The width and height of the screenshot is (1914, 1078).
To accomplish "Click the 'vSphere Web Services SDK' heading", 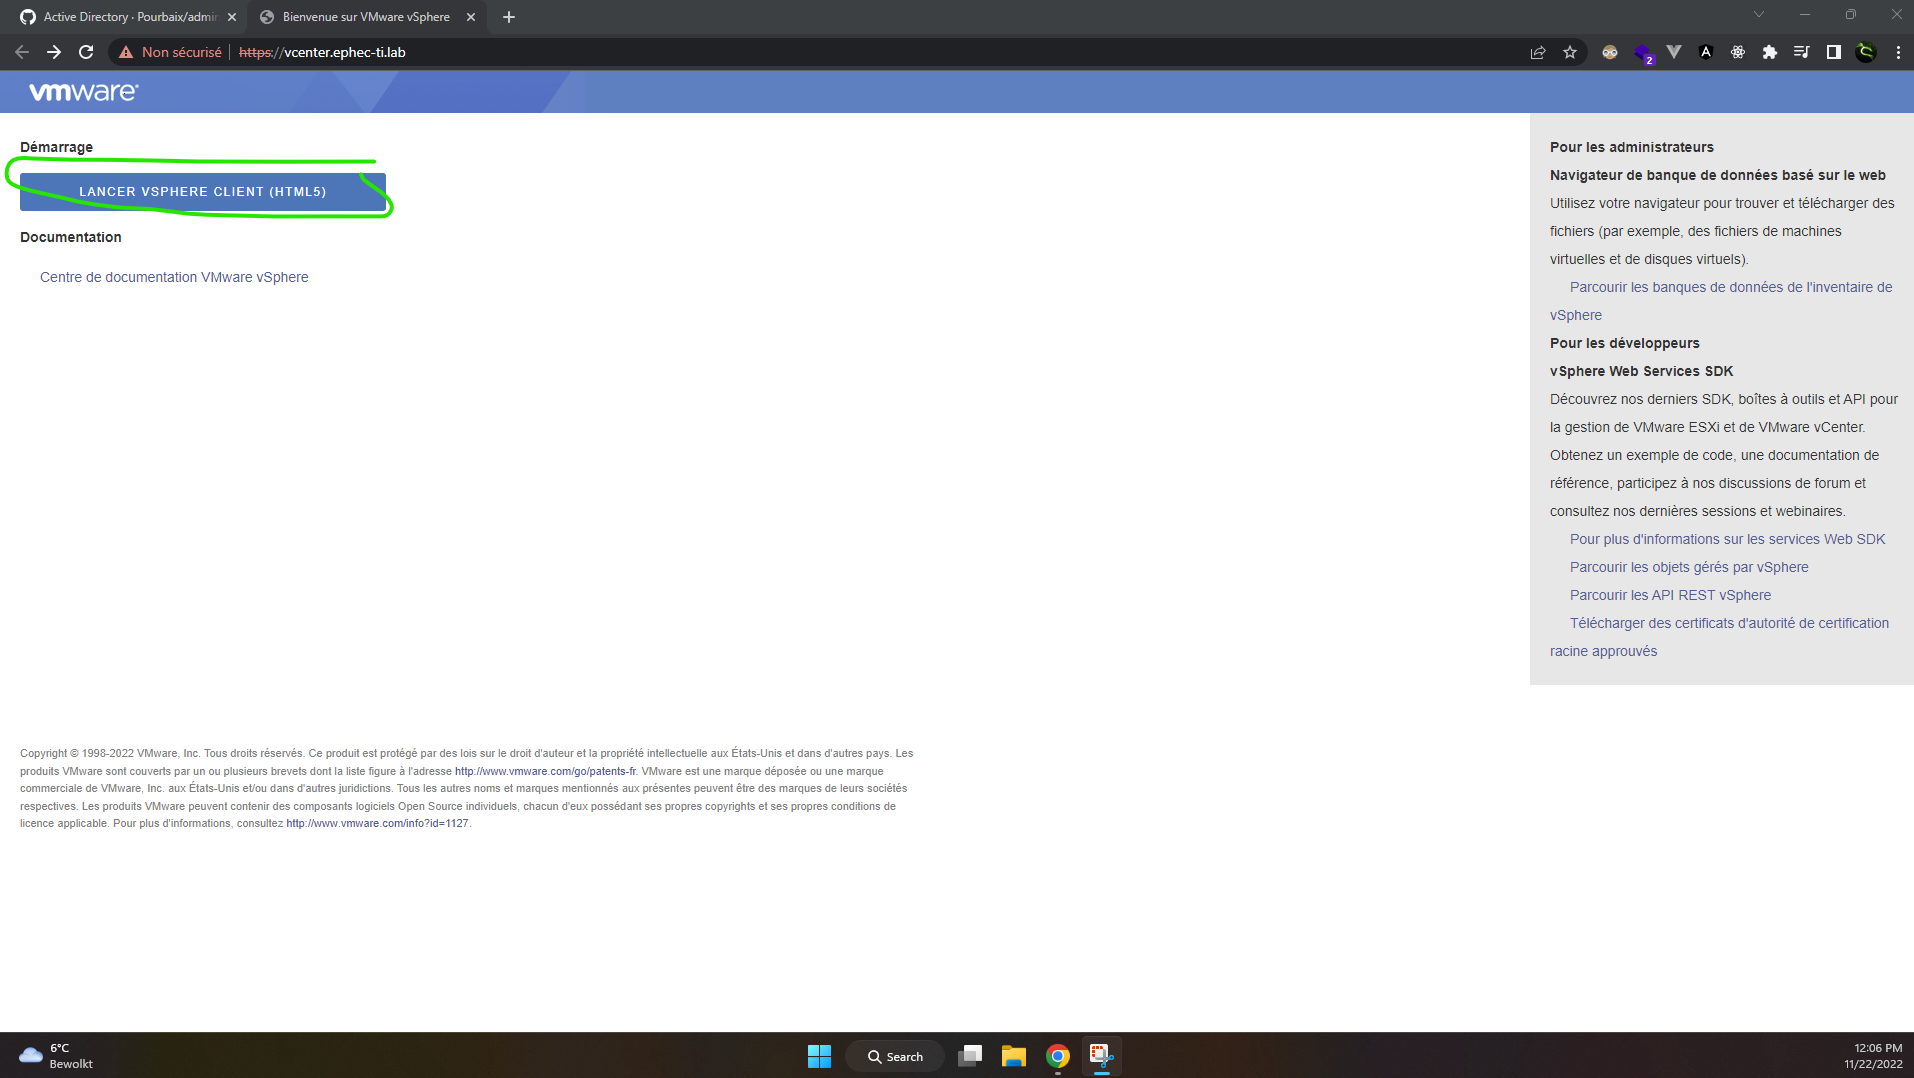I will (x=1641, y=371).
